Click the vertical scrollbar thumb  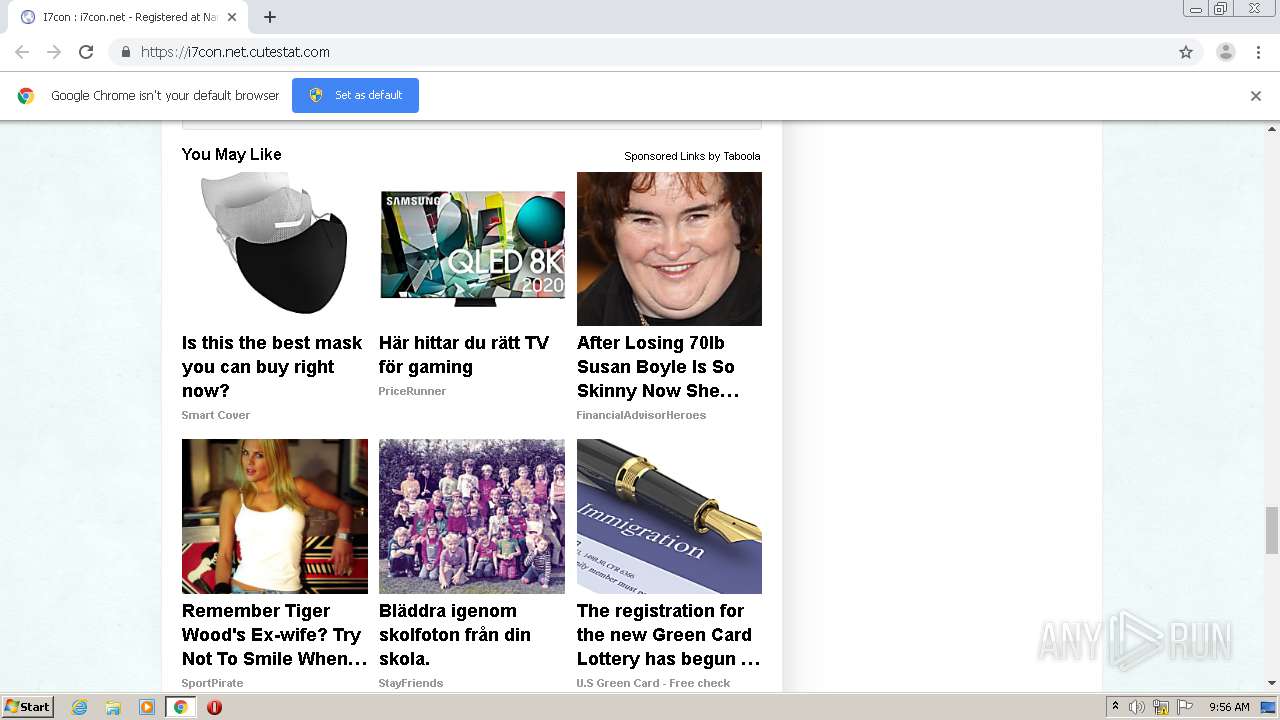[x=1272, y=530]
